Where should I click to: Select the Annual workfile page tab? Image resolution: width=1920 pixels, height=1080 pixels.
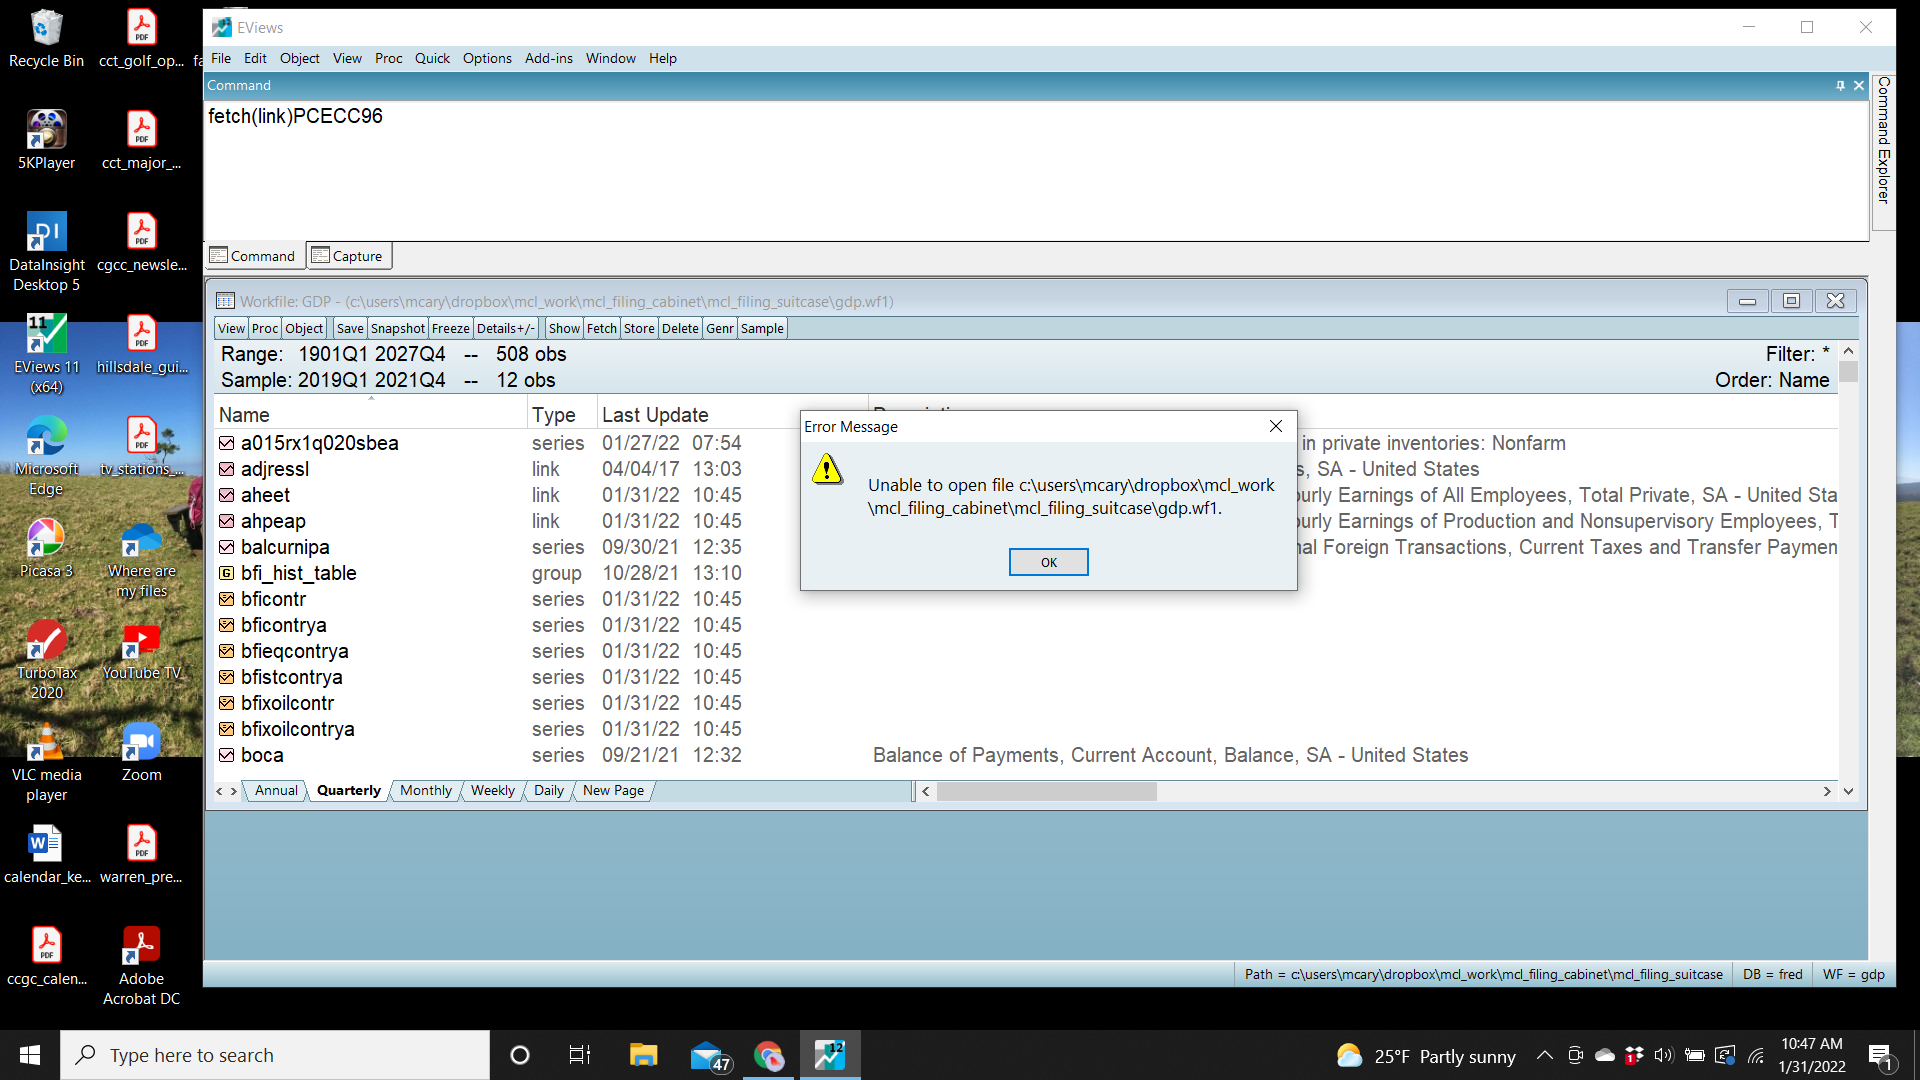click(276, 790)
